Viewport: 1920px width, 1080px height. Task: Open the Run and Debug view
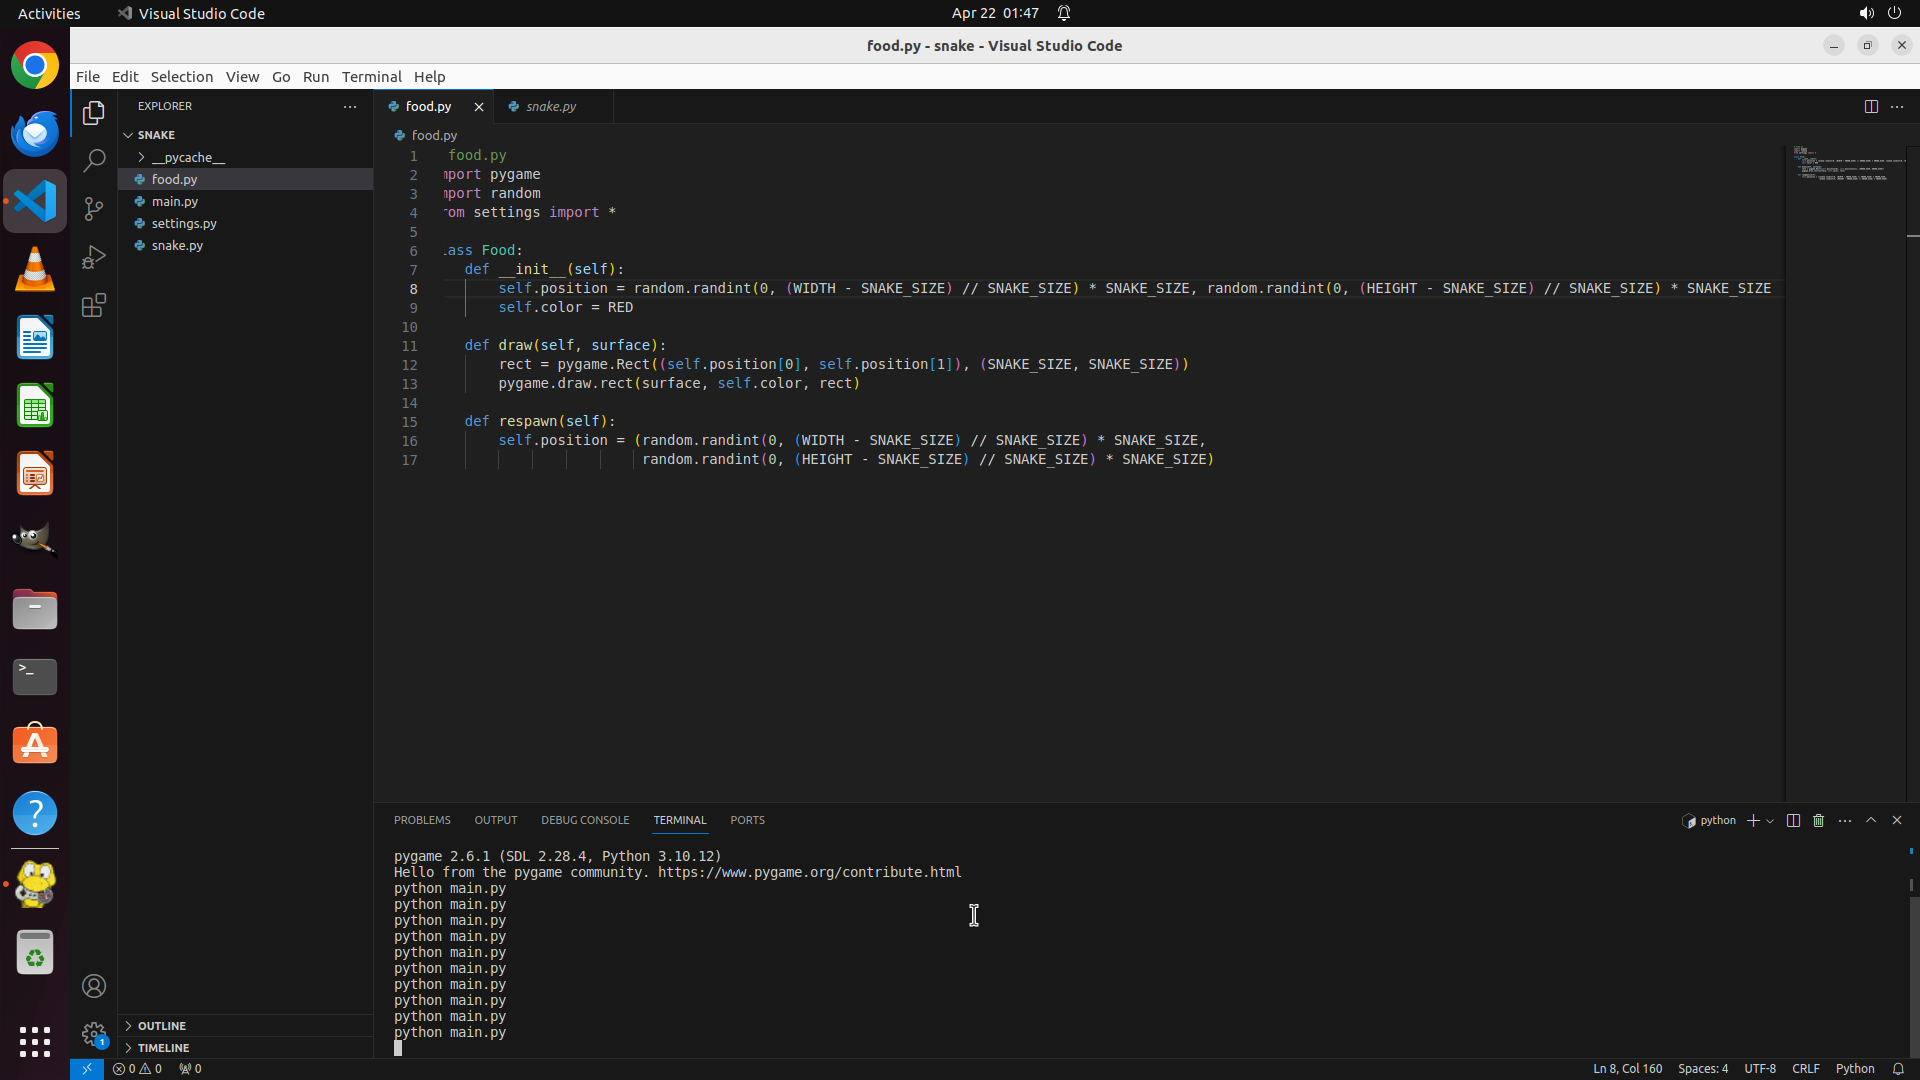pyautogui.click(x=94, y=257)
